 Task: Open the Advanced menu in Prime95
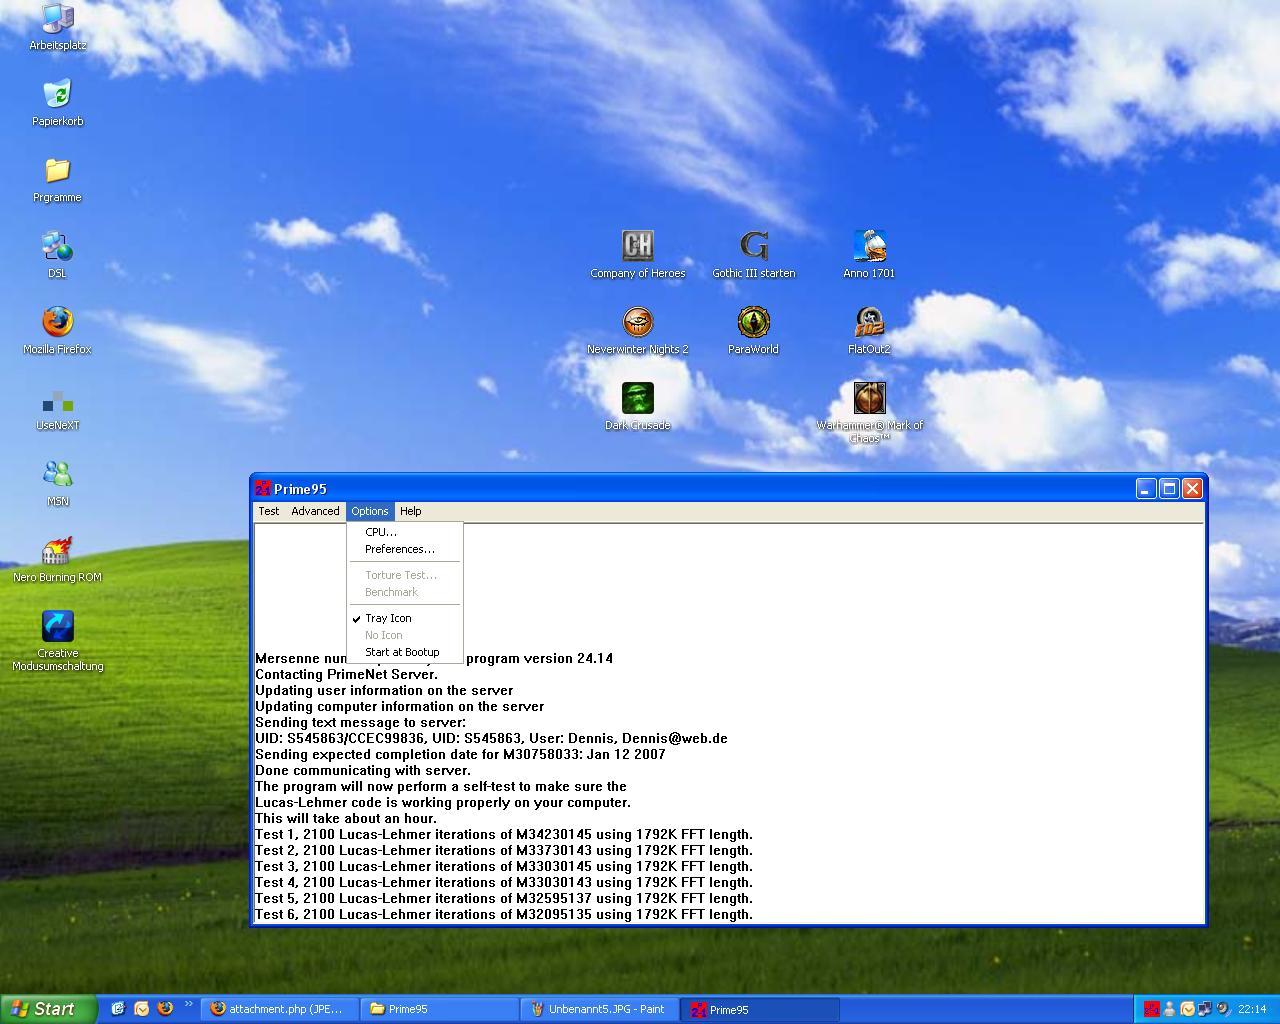[x=315, y=511]
